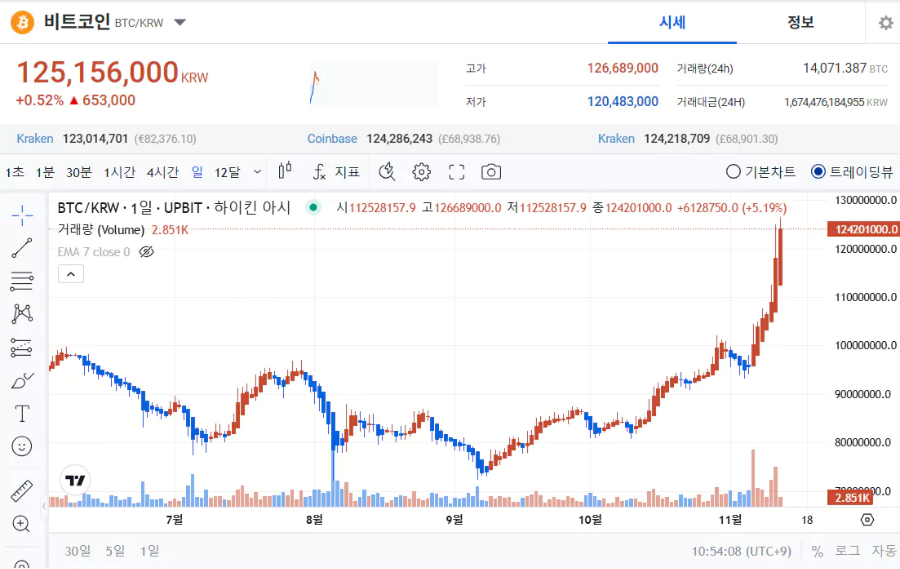The image size is (900, 569).
Task: Activate the zoom in tool
Action: [x=21, y=524]
